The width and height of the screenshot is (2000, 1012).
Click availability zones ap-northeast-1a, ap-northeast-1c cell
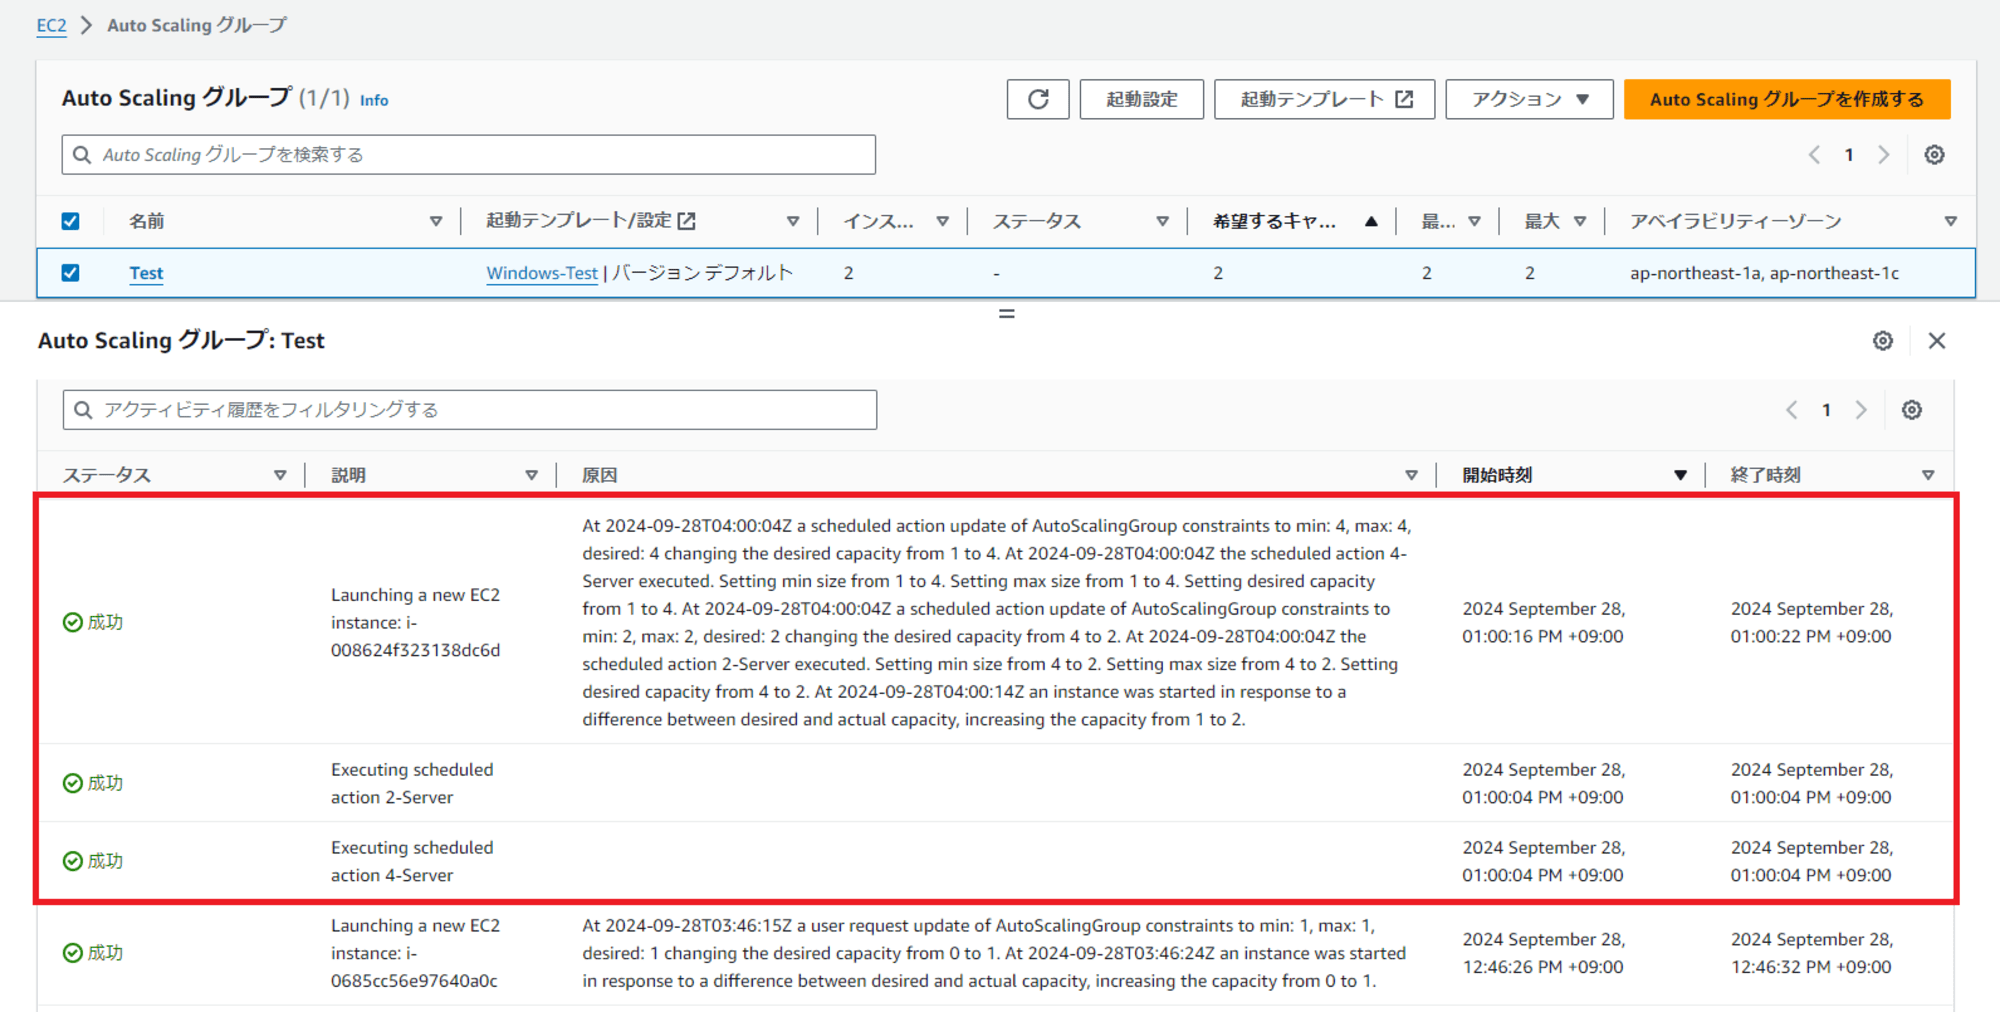[1764, 273]
